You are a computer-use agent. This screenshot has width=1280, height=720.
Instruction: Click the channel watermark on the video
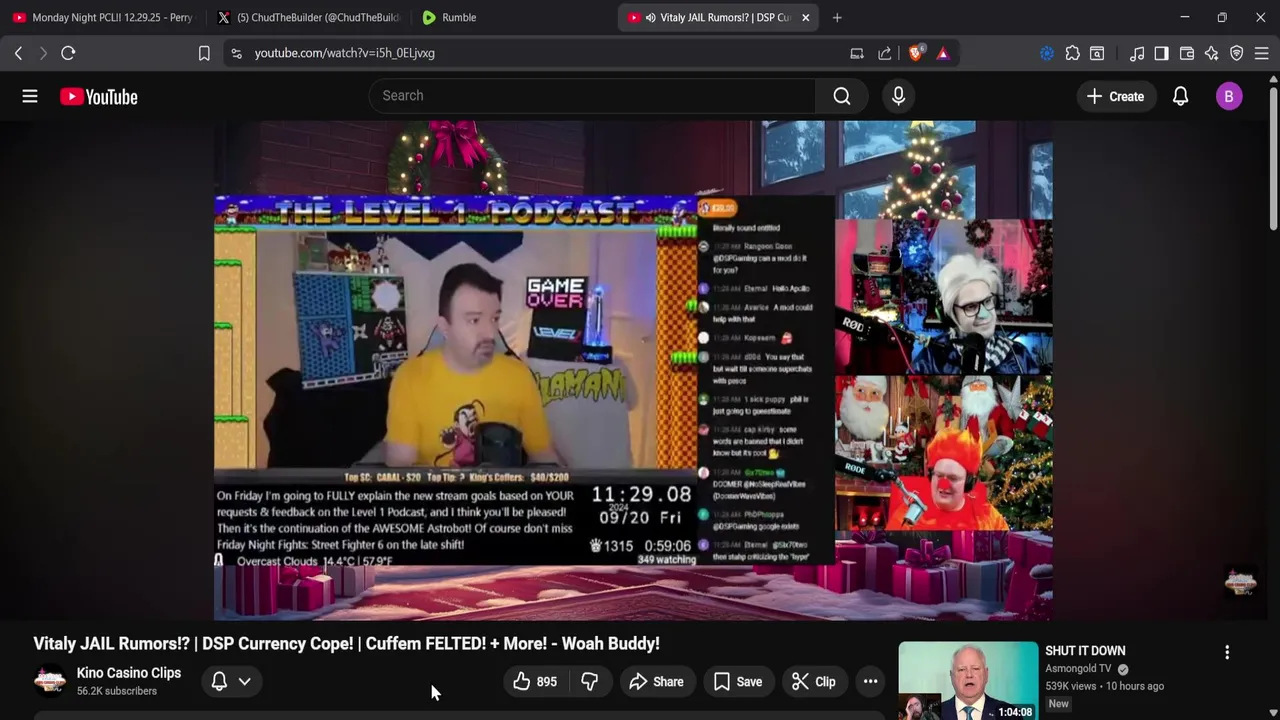tap(1240, 581)
